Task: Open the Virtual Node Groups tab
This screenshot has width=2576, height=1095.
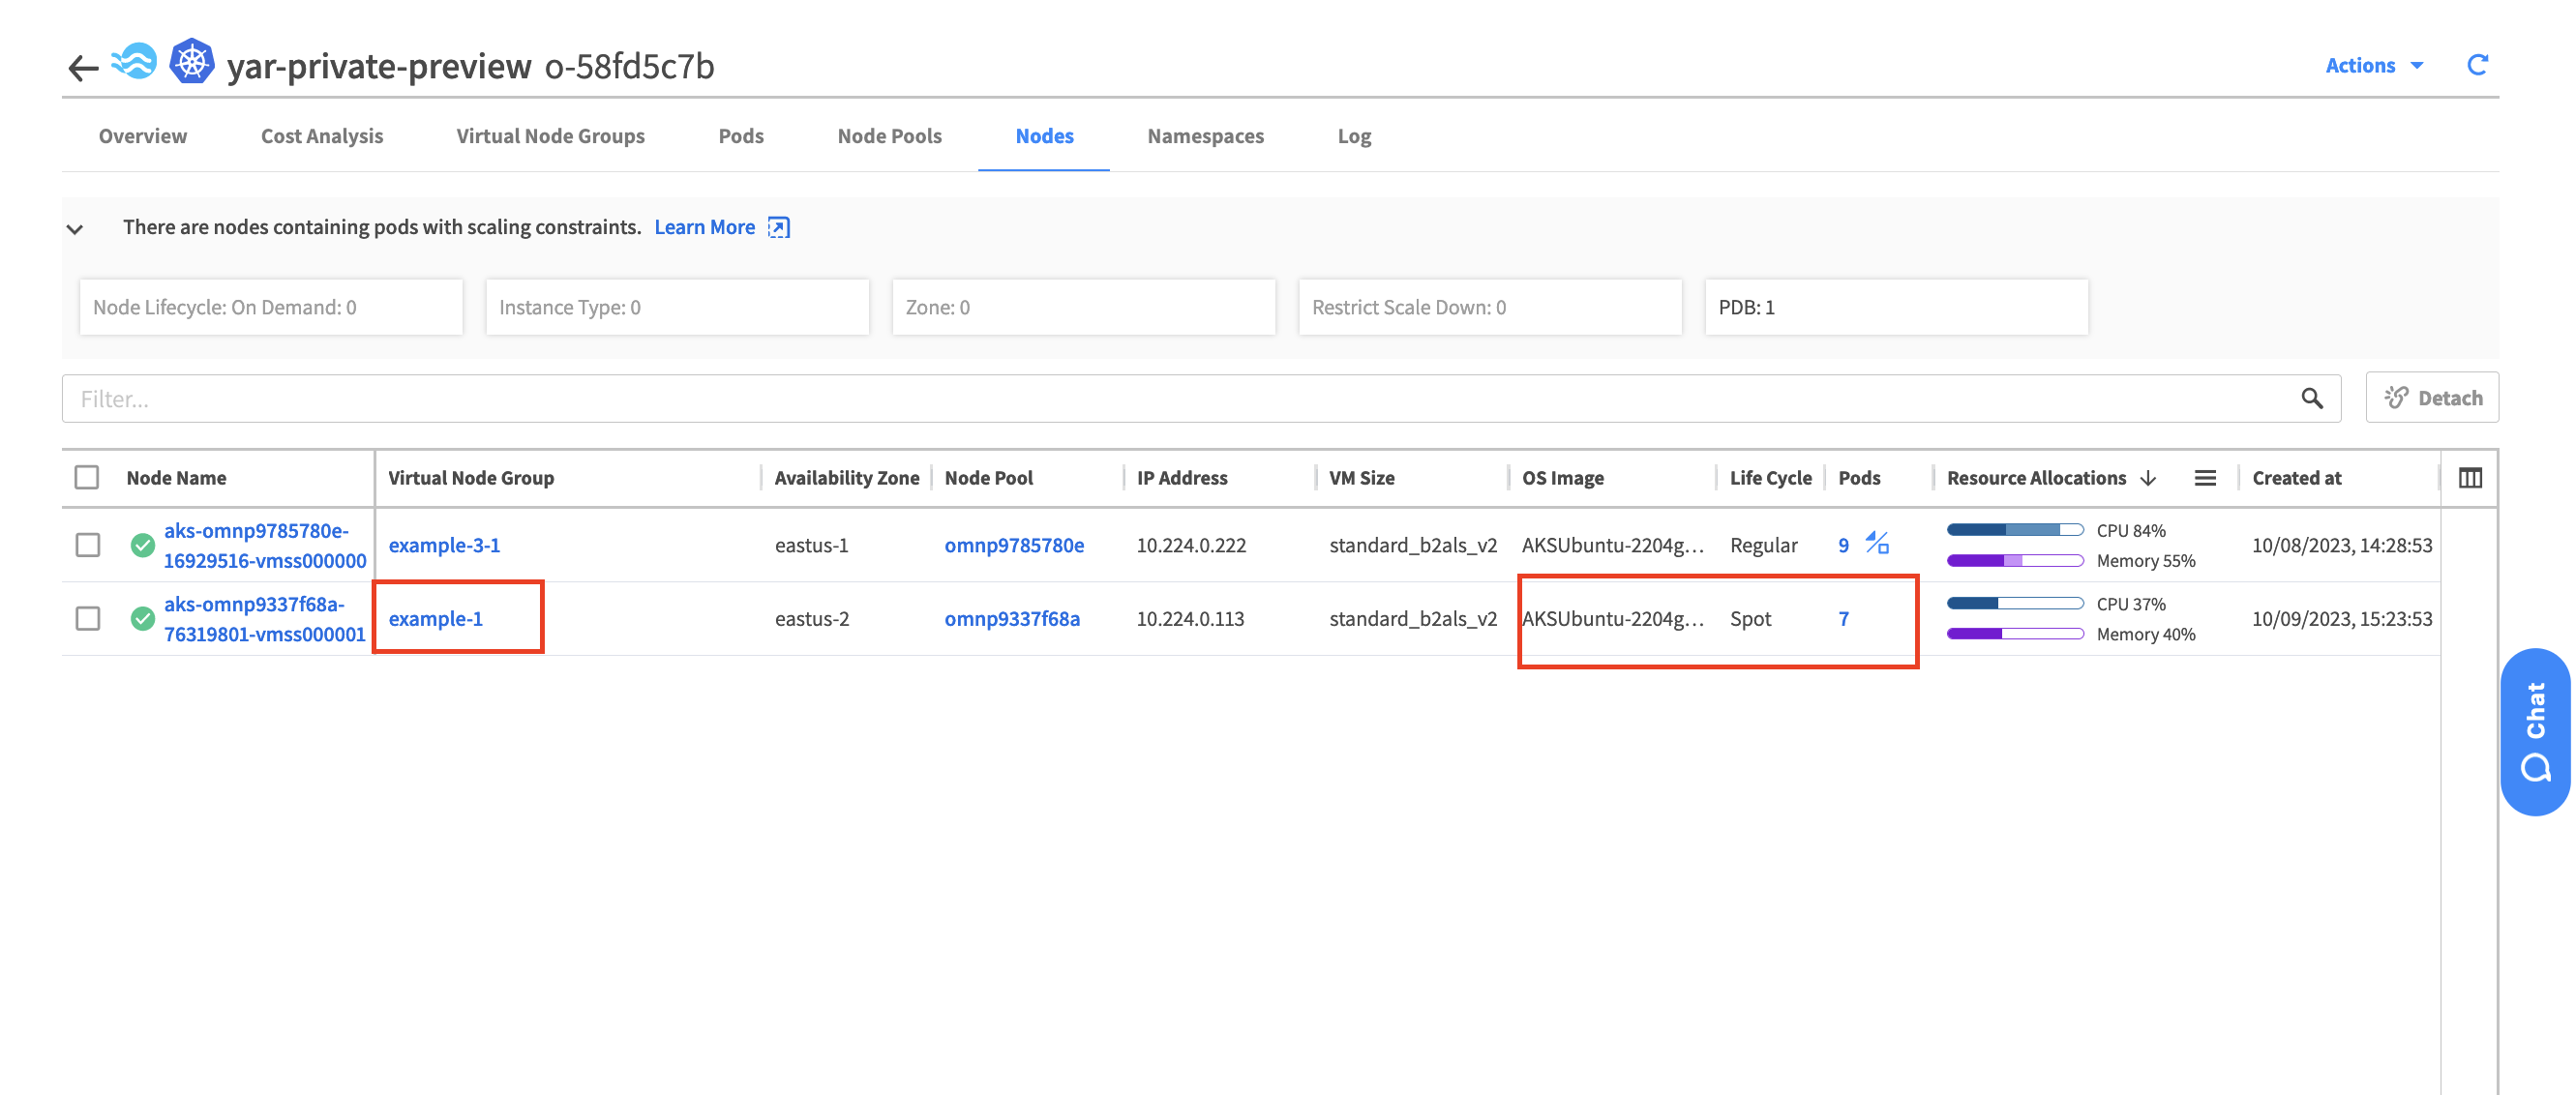Action: (550, 136)
